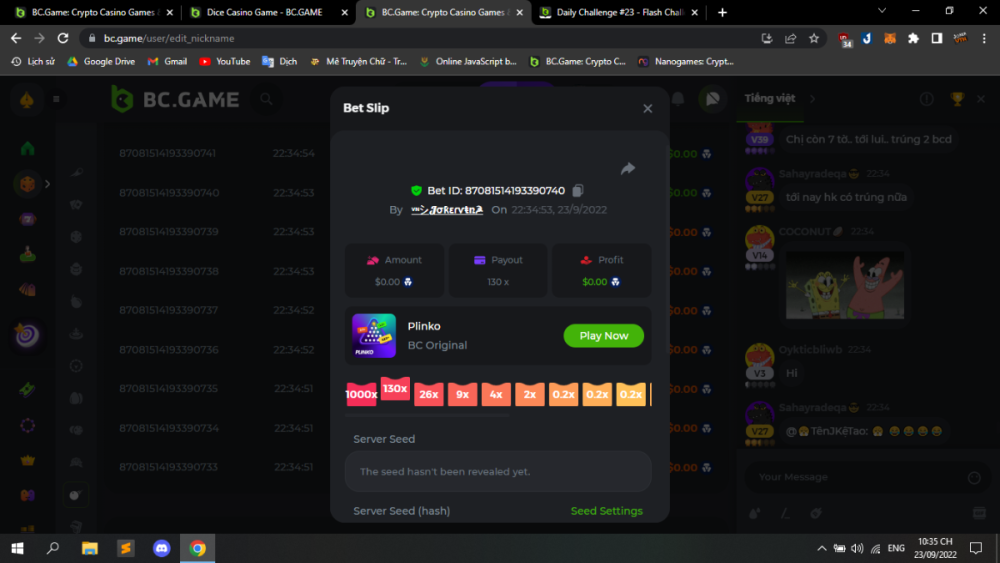Select the 26x payout tile

[429, 394]
